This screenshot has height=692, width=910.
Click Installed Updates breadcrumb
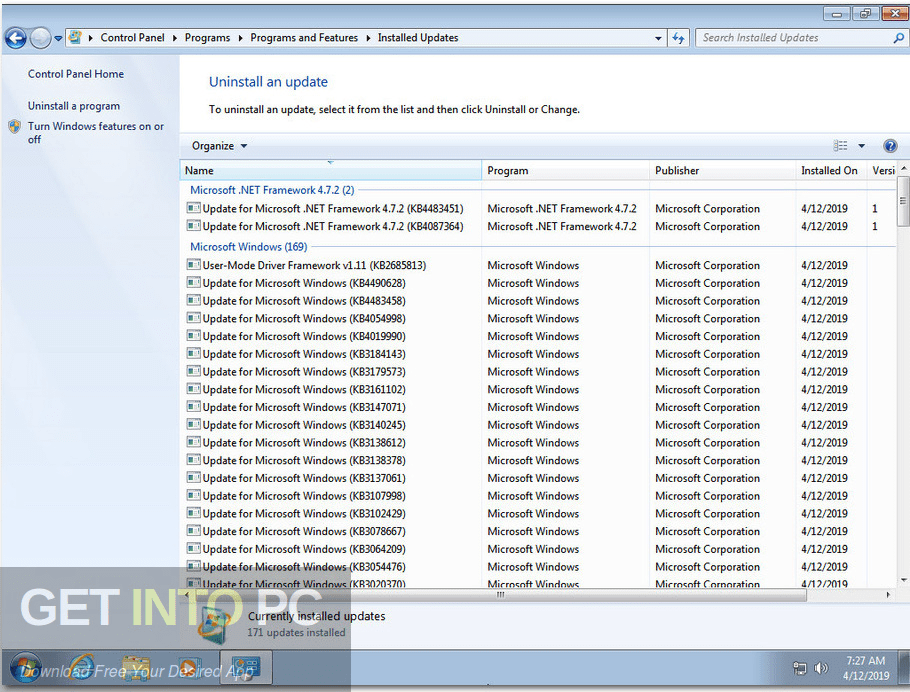[x=418, y=38]
